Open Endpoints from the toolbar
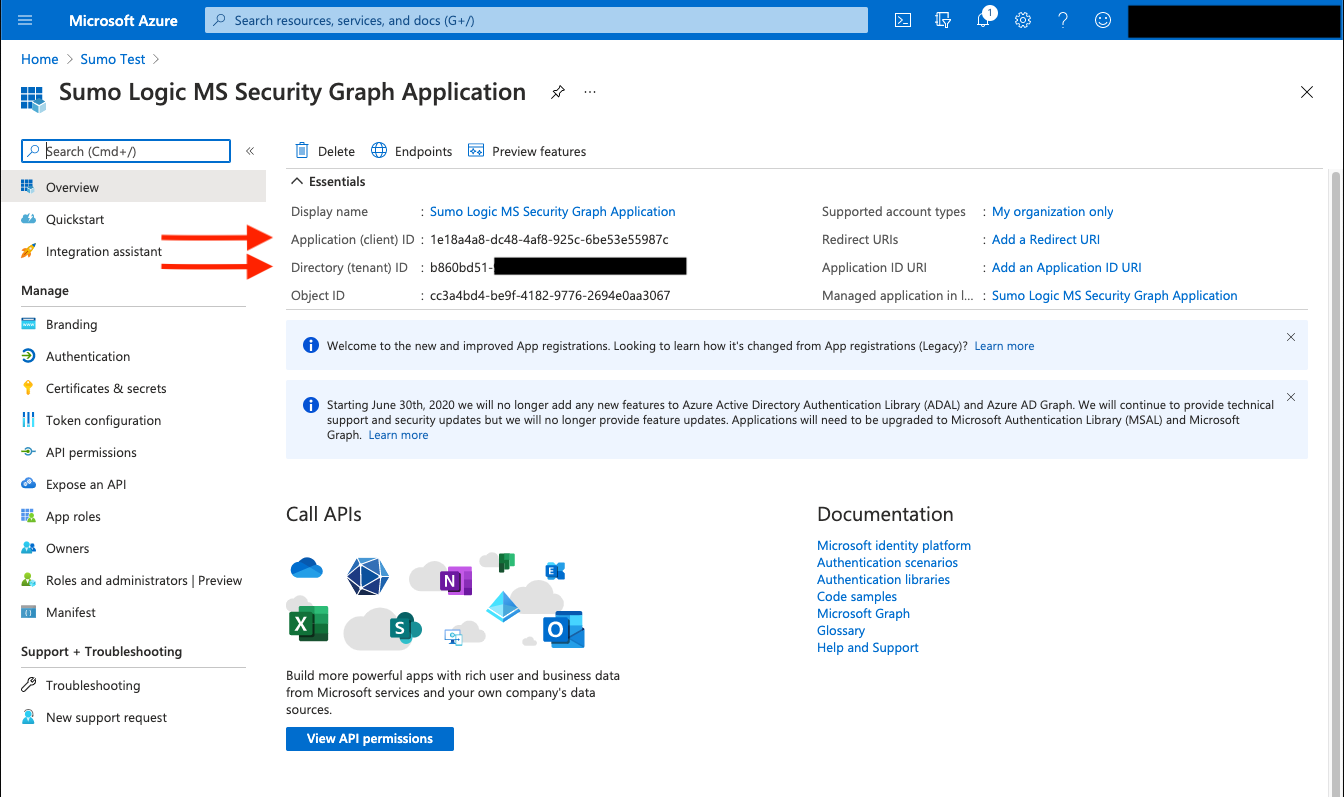The width and height of the screenshot is (1344, 797). (x=412, y=151)
